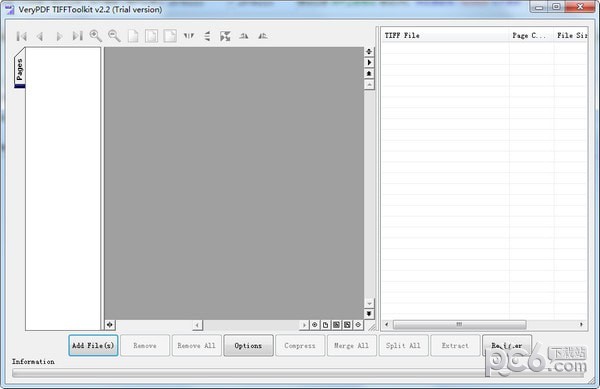The width and height of the screenshot is (600, 389).
Task: Click the Add File(s) button
Action: 93,345
